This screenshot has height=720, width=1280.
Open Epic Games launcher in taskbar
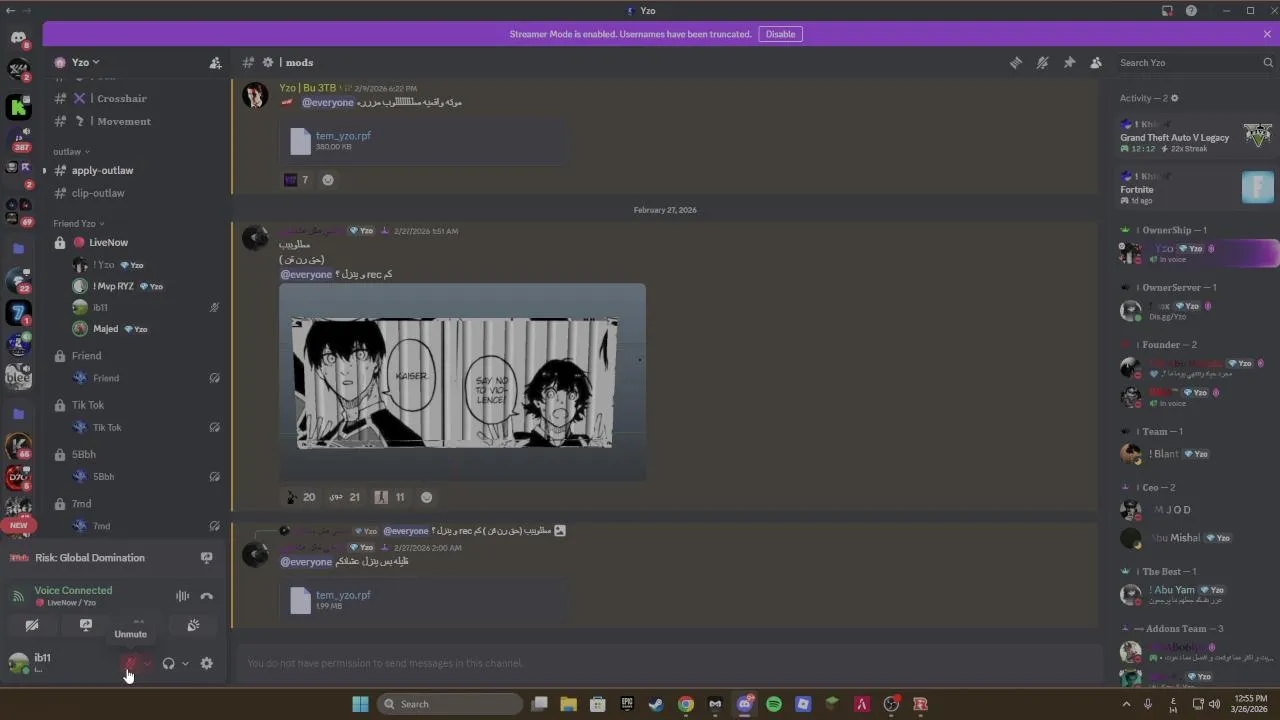coord(627,704)
